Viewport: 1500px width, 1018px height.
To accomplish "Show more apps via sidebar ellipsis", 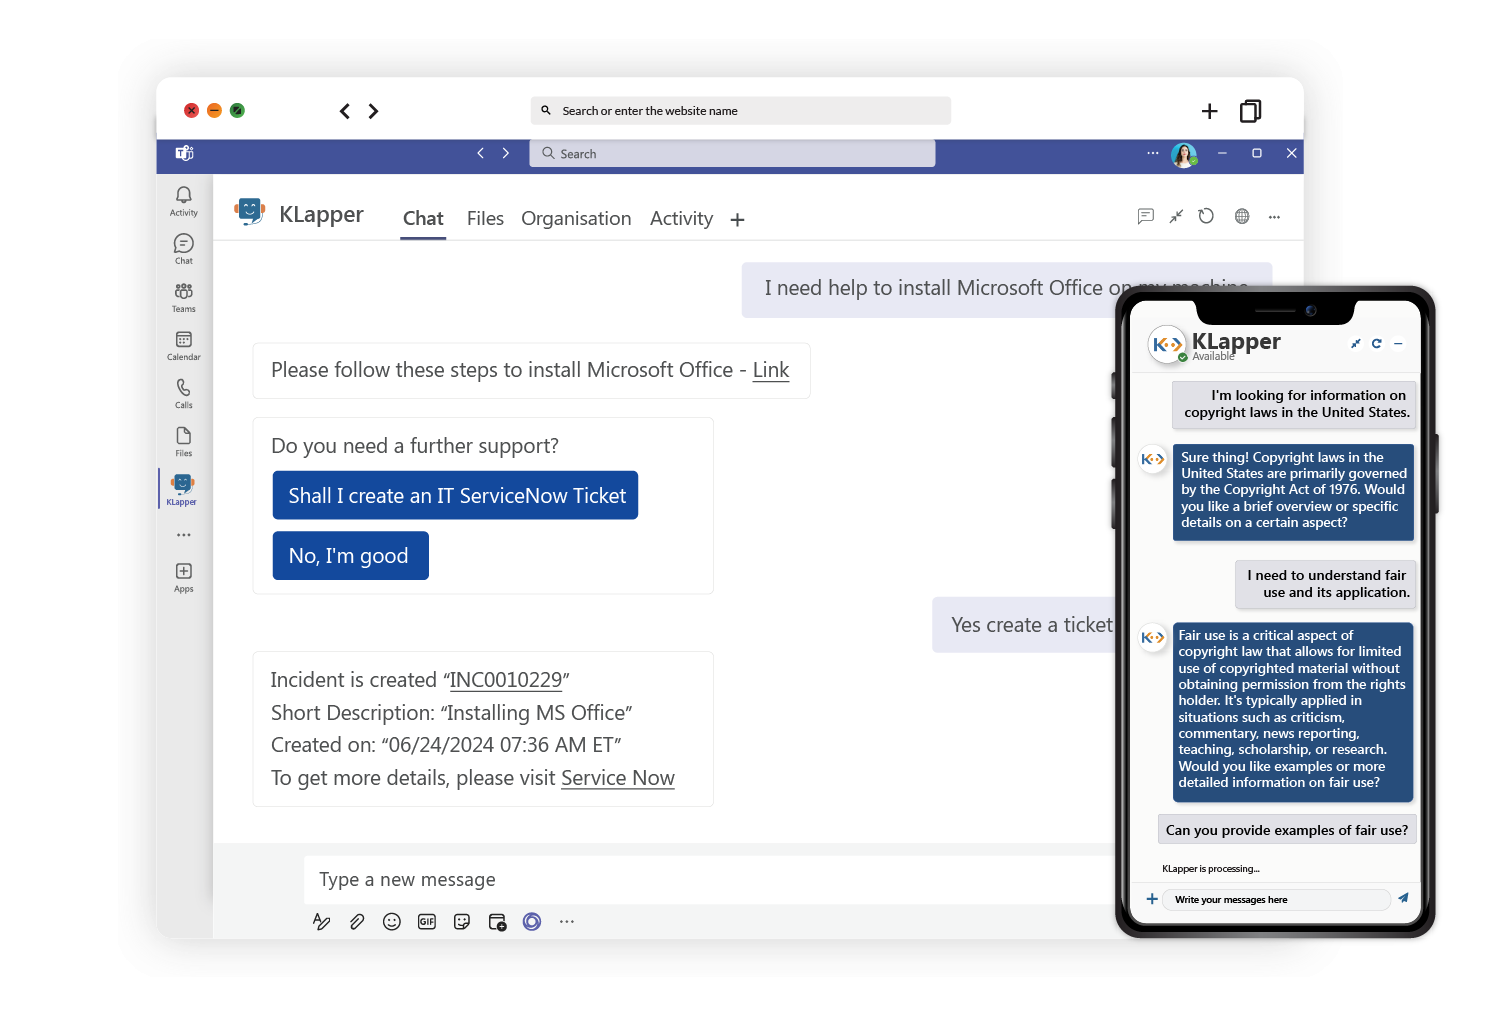I will 184,535.
